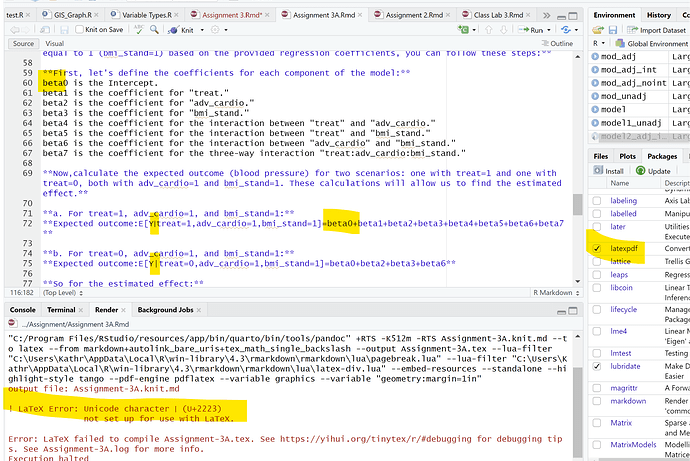Check the leaps package
The width and height of the screenshot is (690, 461).
(597, 274)
